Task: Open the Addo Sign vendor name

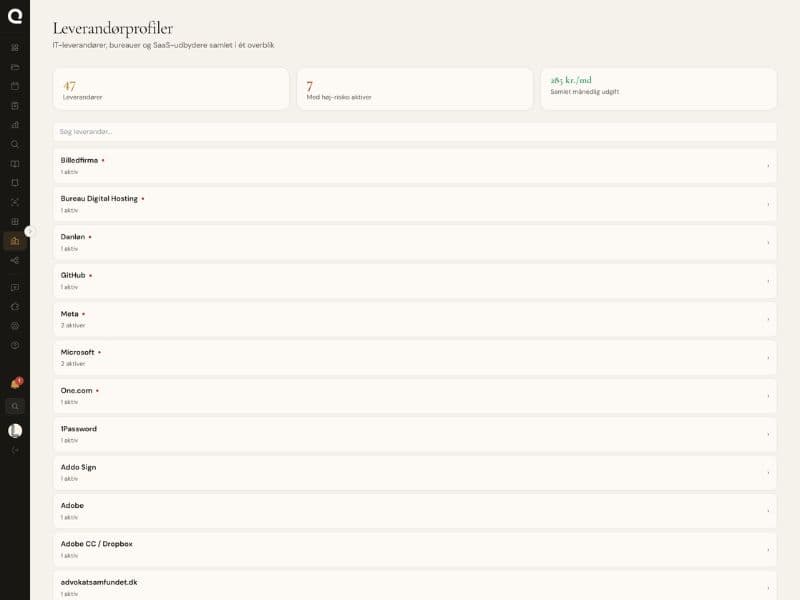Action: point(78,467)
